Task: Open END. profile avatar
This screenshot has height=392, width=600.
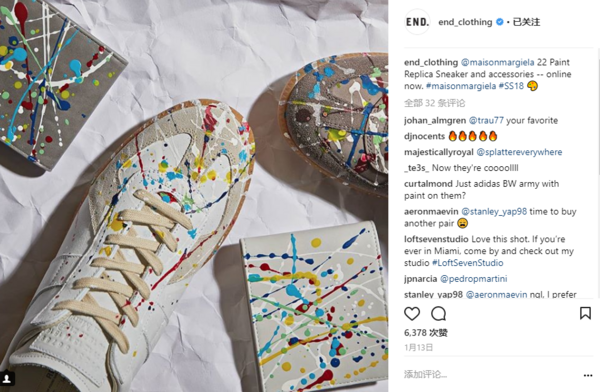Action: (x=417, y=22)
